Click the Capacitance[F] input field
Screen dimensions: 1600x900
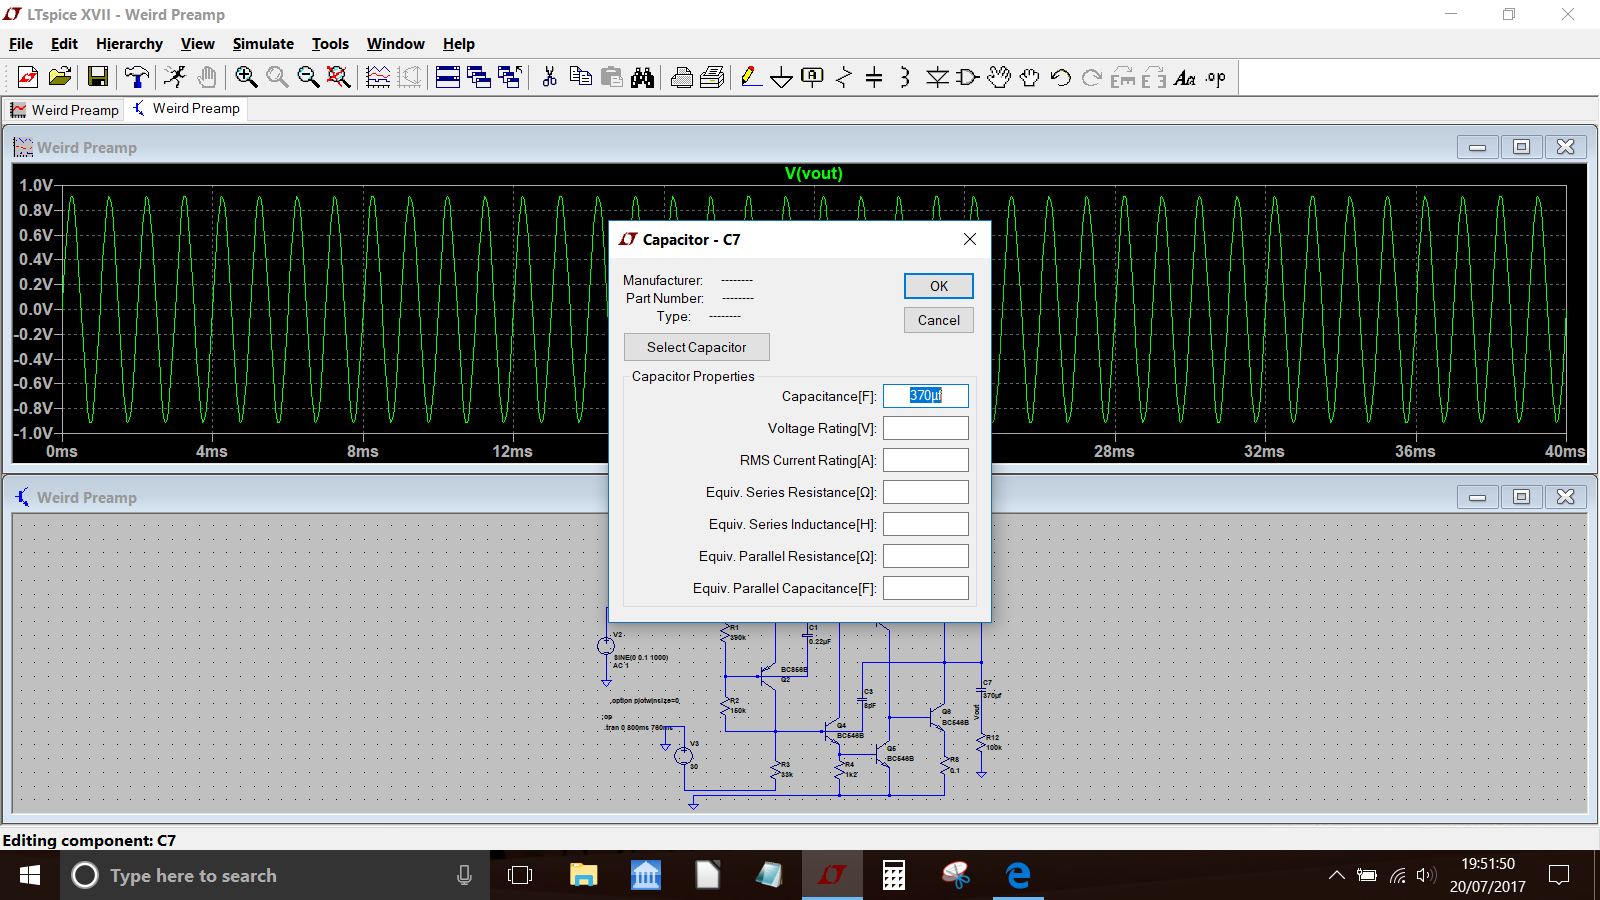click(926, 396)
